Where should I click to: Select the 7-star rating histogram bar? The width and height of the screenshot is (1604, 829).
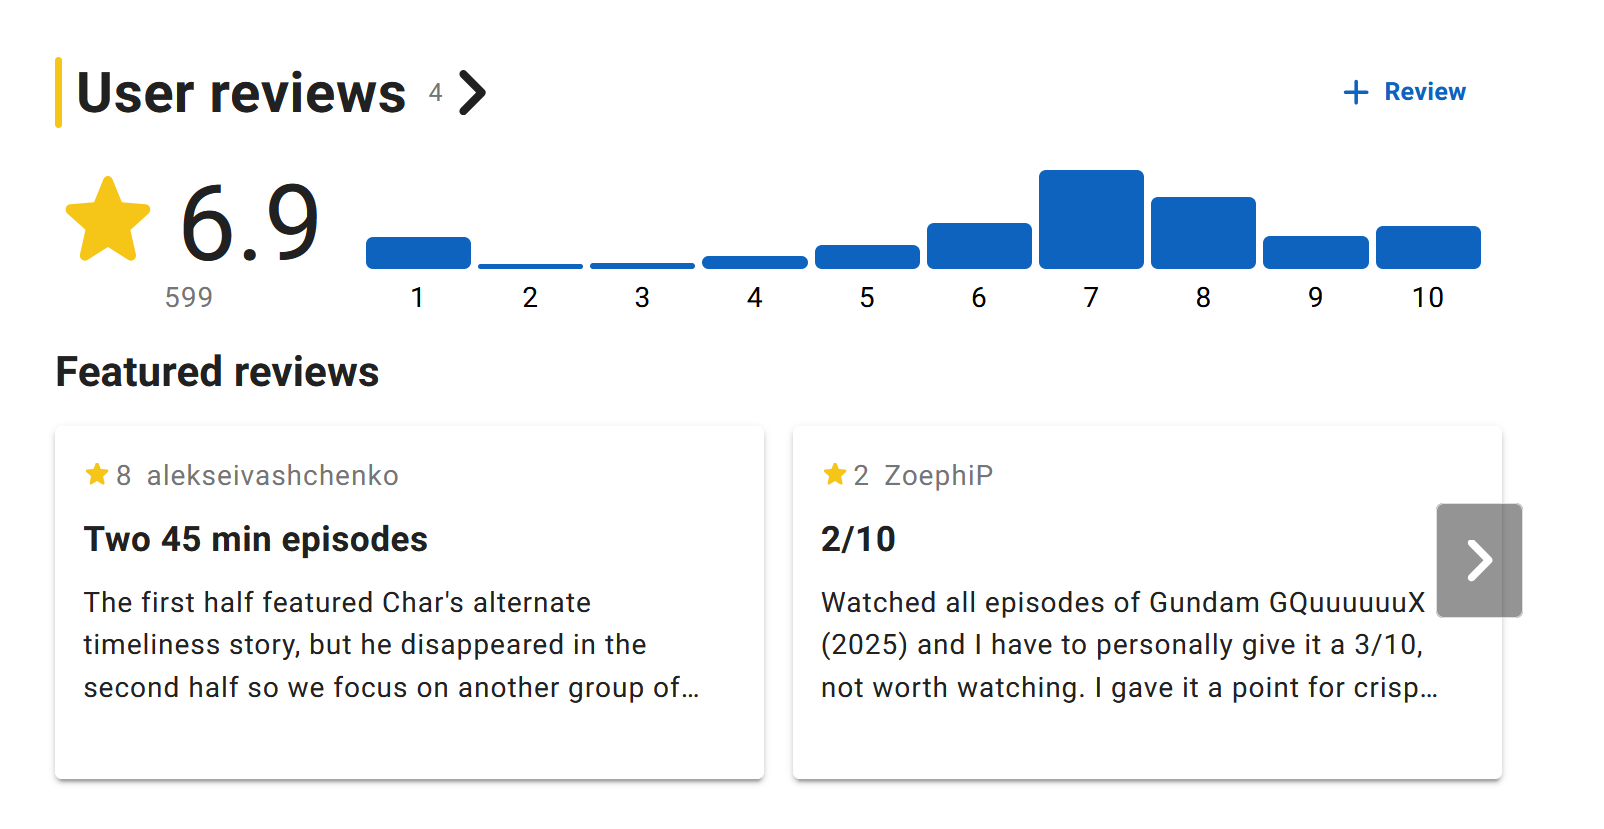click(1090, 220)
